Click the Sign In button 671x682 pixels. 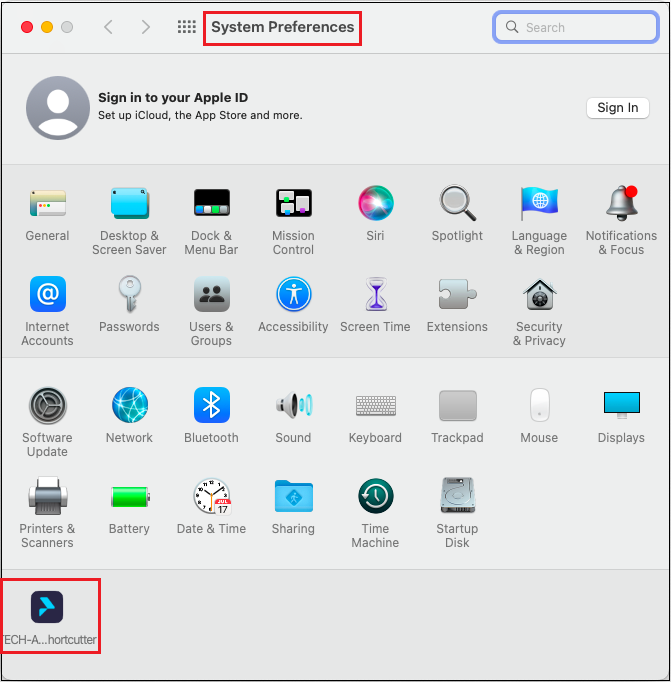pos(618,107)
